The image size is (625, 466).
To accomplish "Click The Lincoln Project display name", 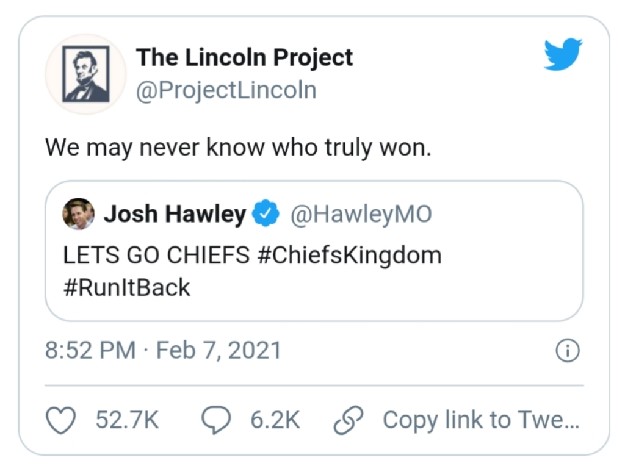I will (x=244, y=58).
